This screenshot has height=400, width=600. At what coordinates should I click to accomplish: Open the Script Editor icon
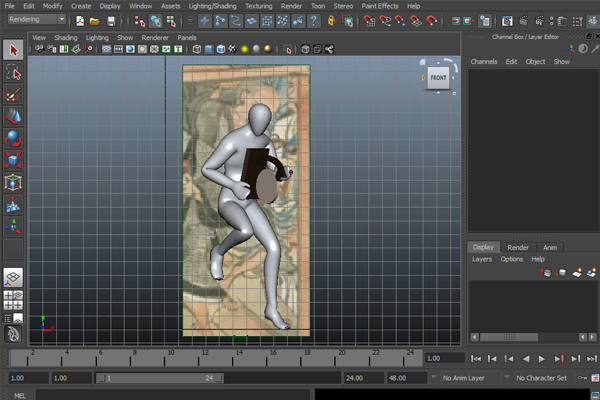[595, 395]
